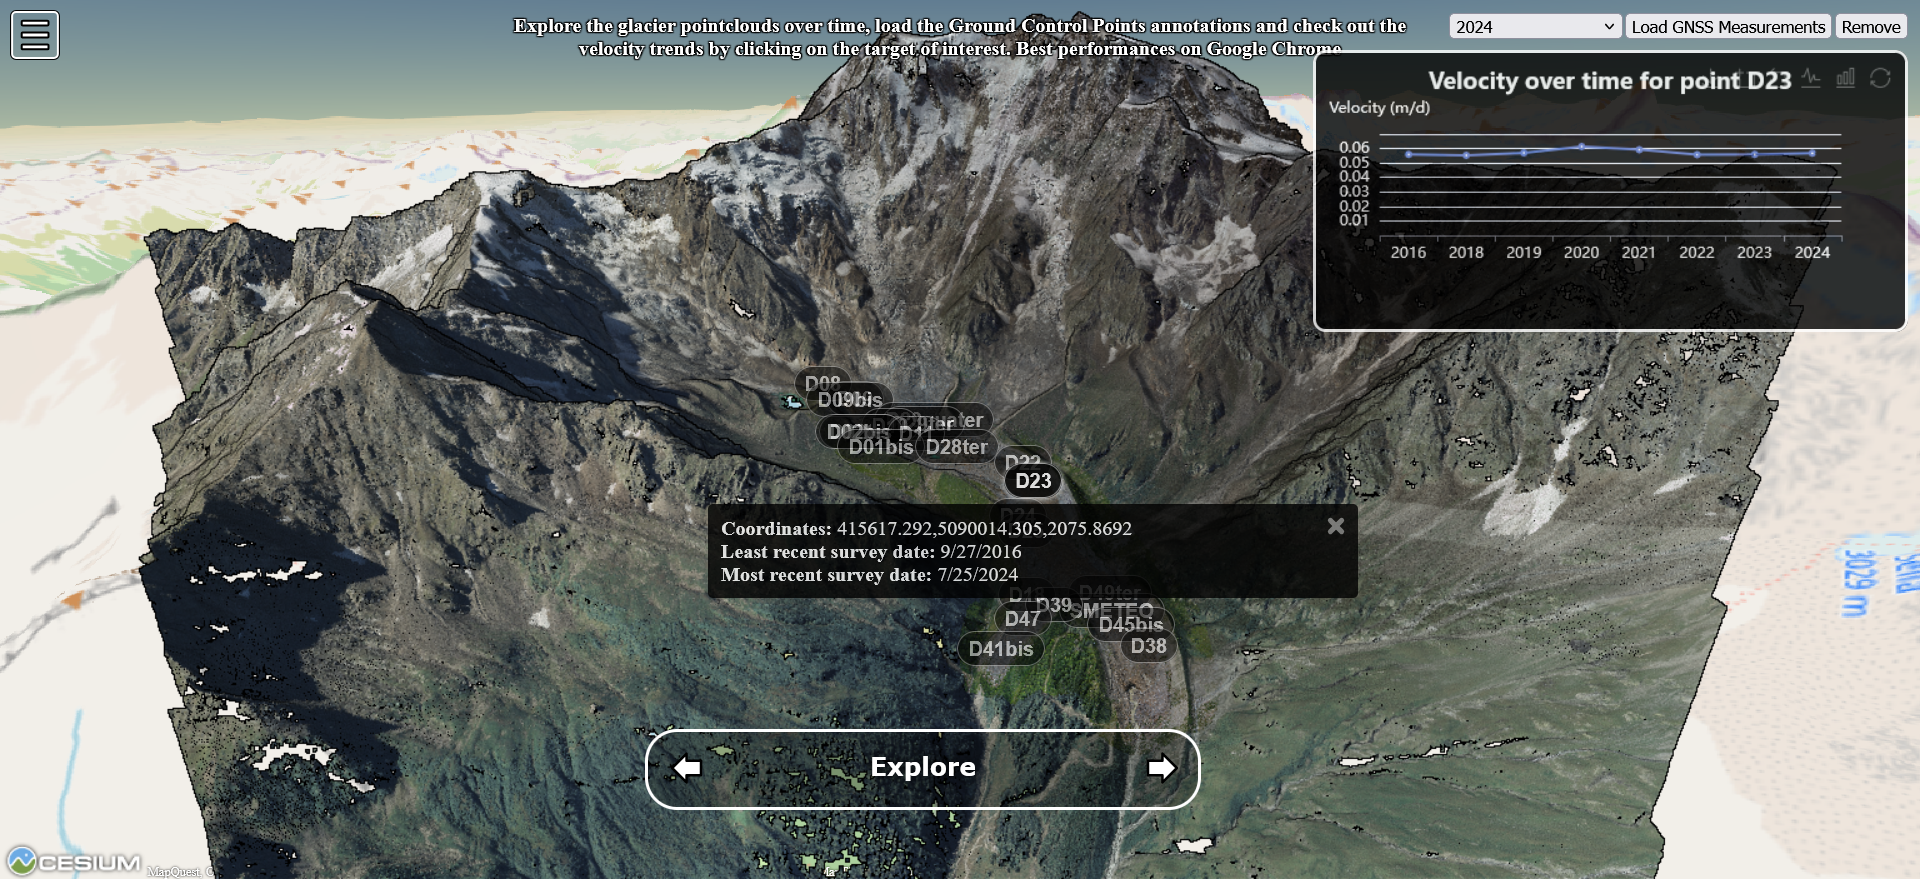Select the D45bis target label
Viewport: 1920px width, 879px height.
pos(1131,625)
